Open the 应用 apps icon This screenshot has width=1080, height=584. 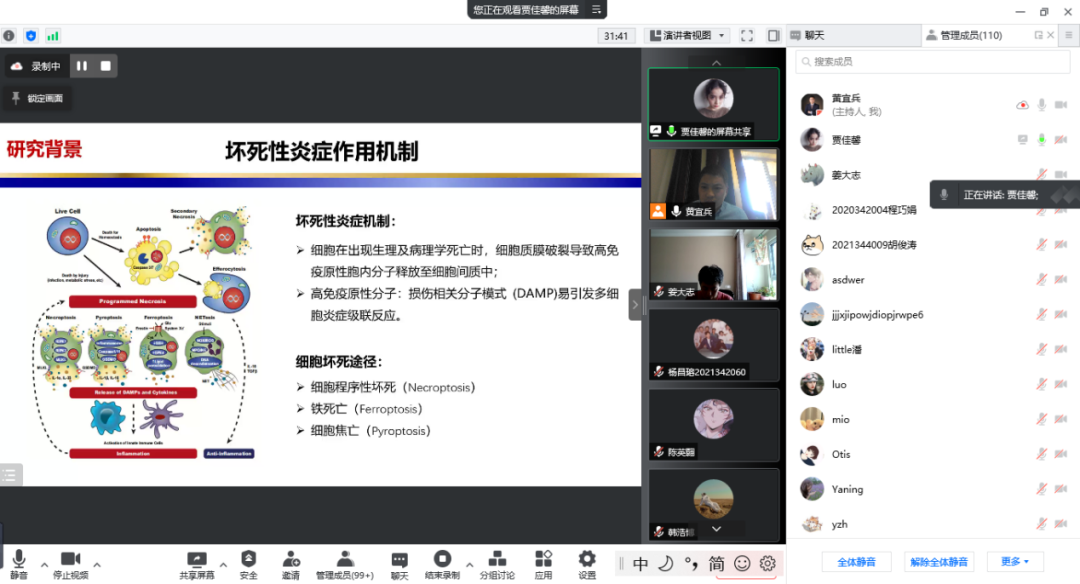pyautogui.click(x=543, y=560)
